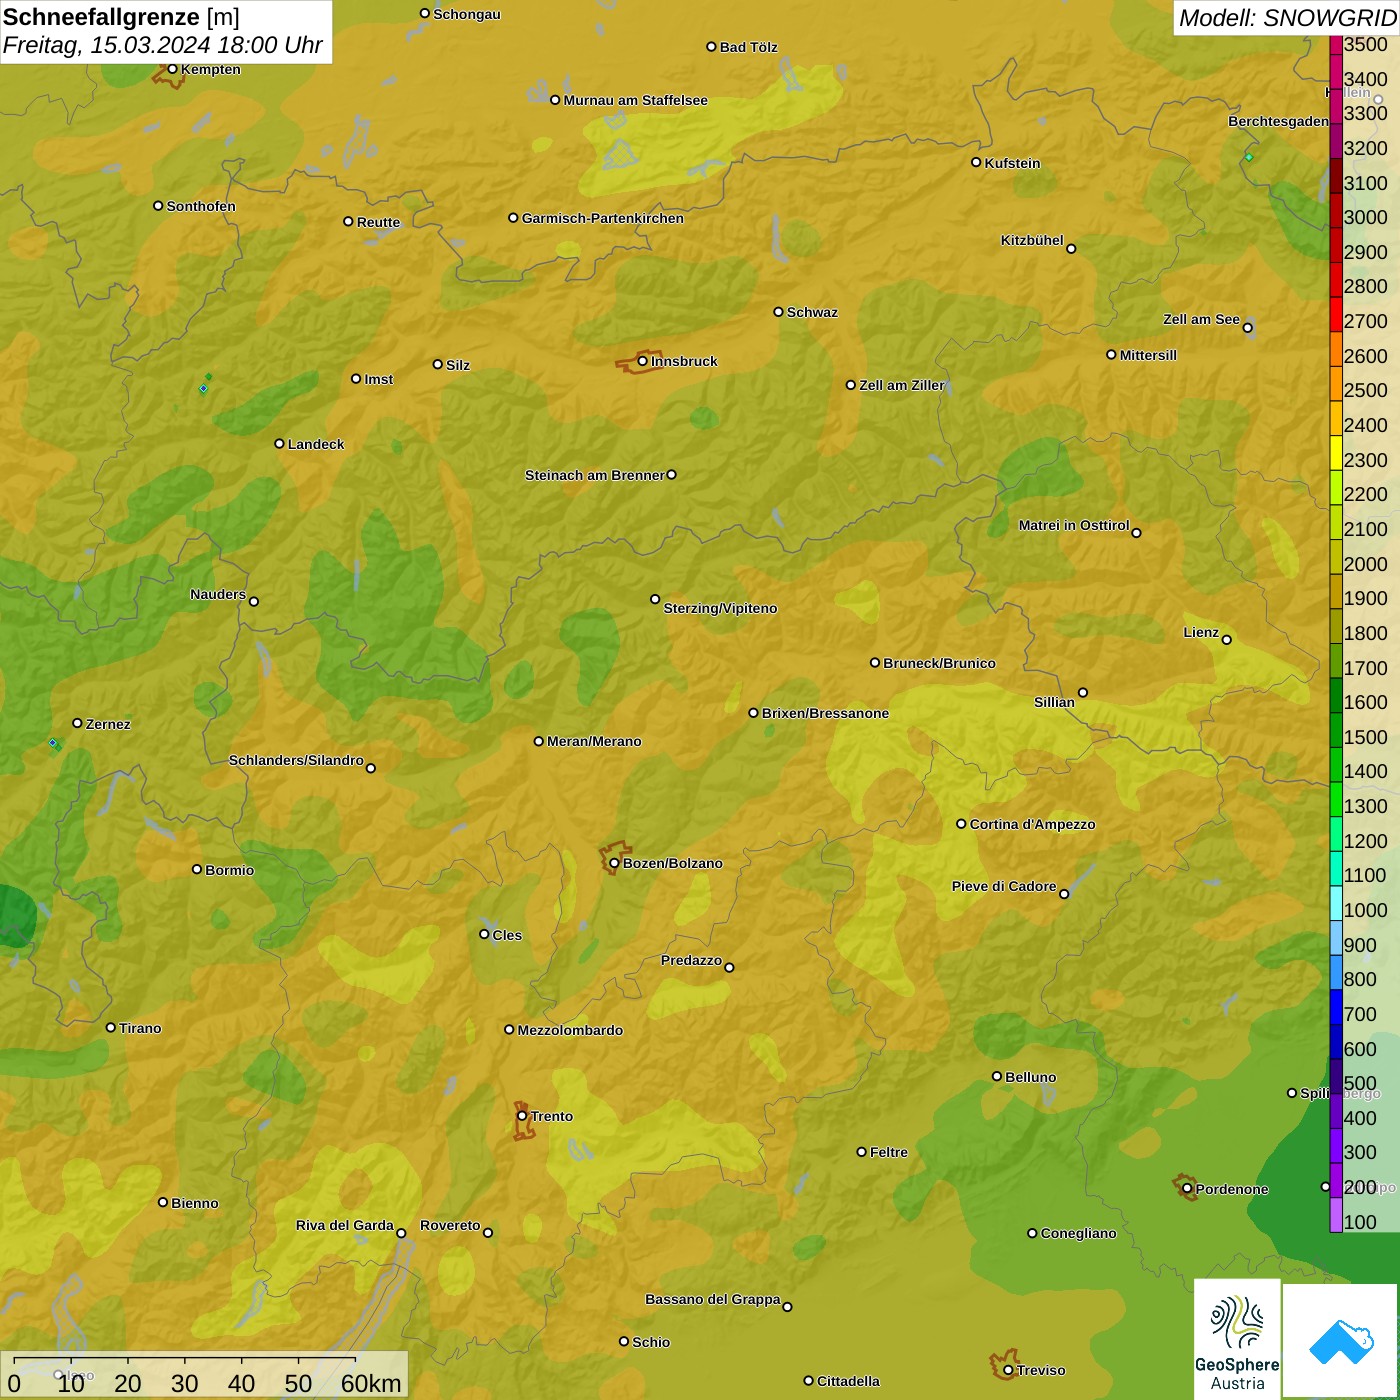Select the Trento city marker
The height and width of the screenshot is (1400, 1400).
522,1116
